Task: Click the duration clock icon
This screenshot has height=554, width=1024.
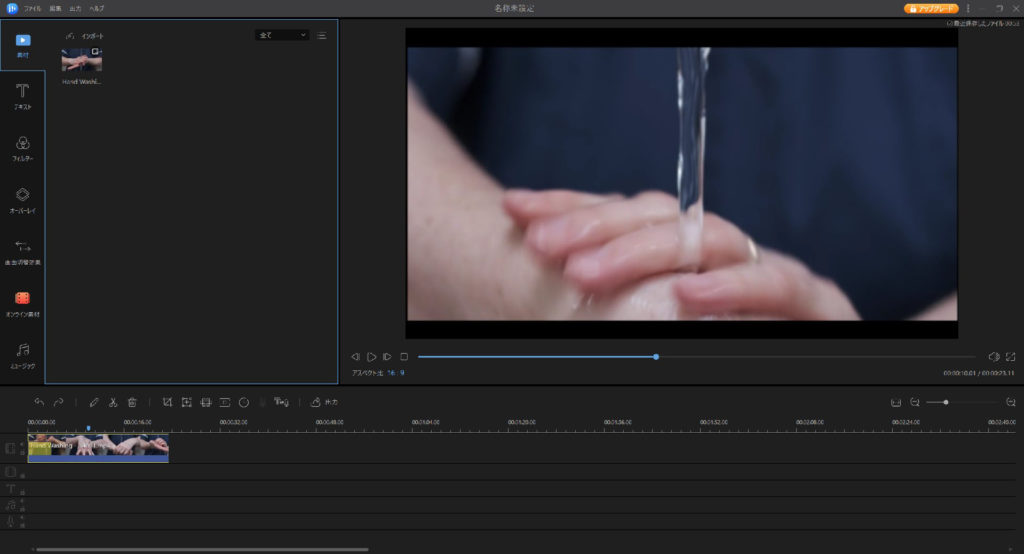Action: click(244, 402)
